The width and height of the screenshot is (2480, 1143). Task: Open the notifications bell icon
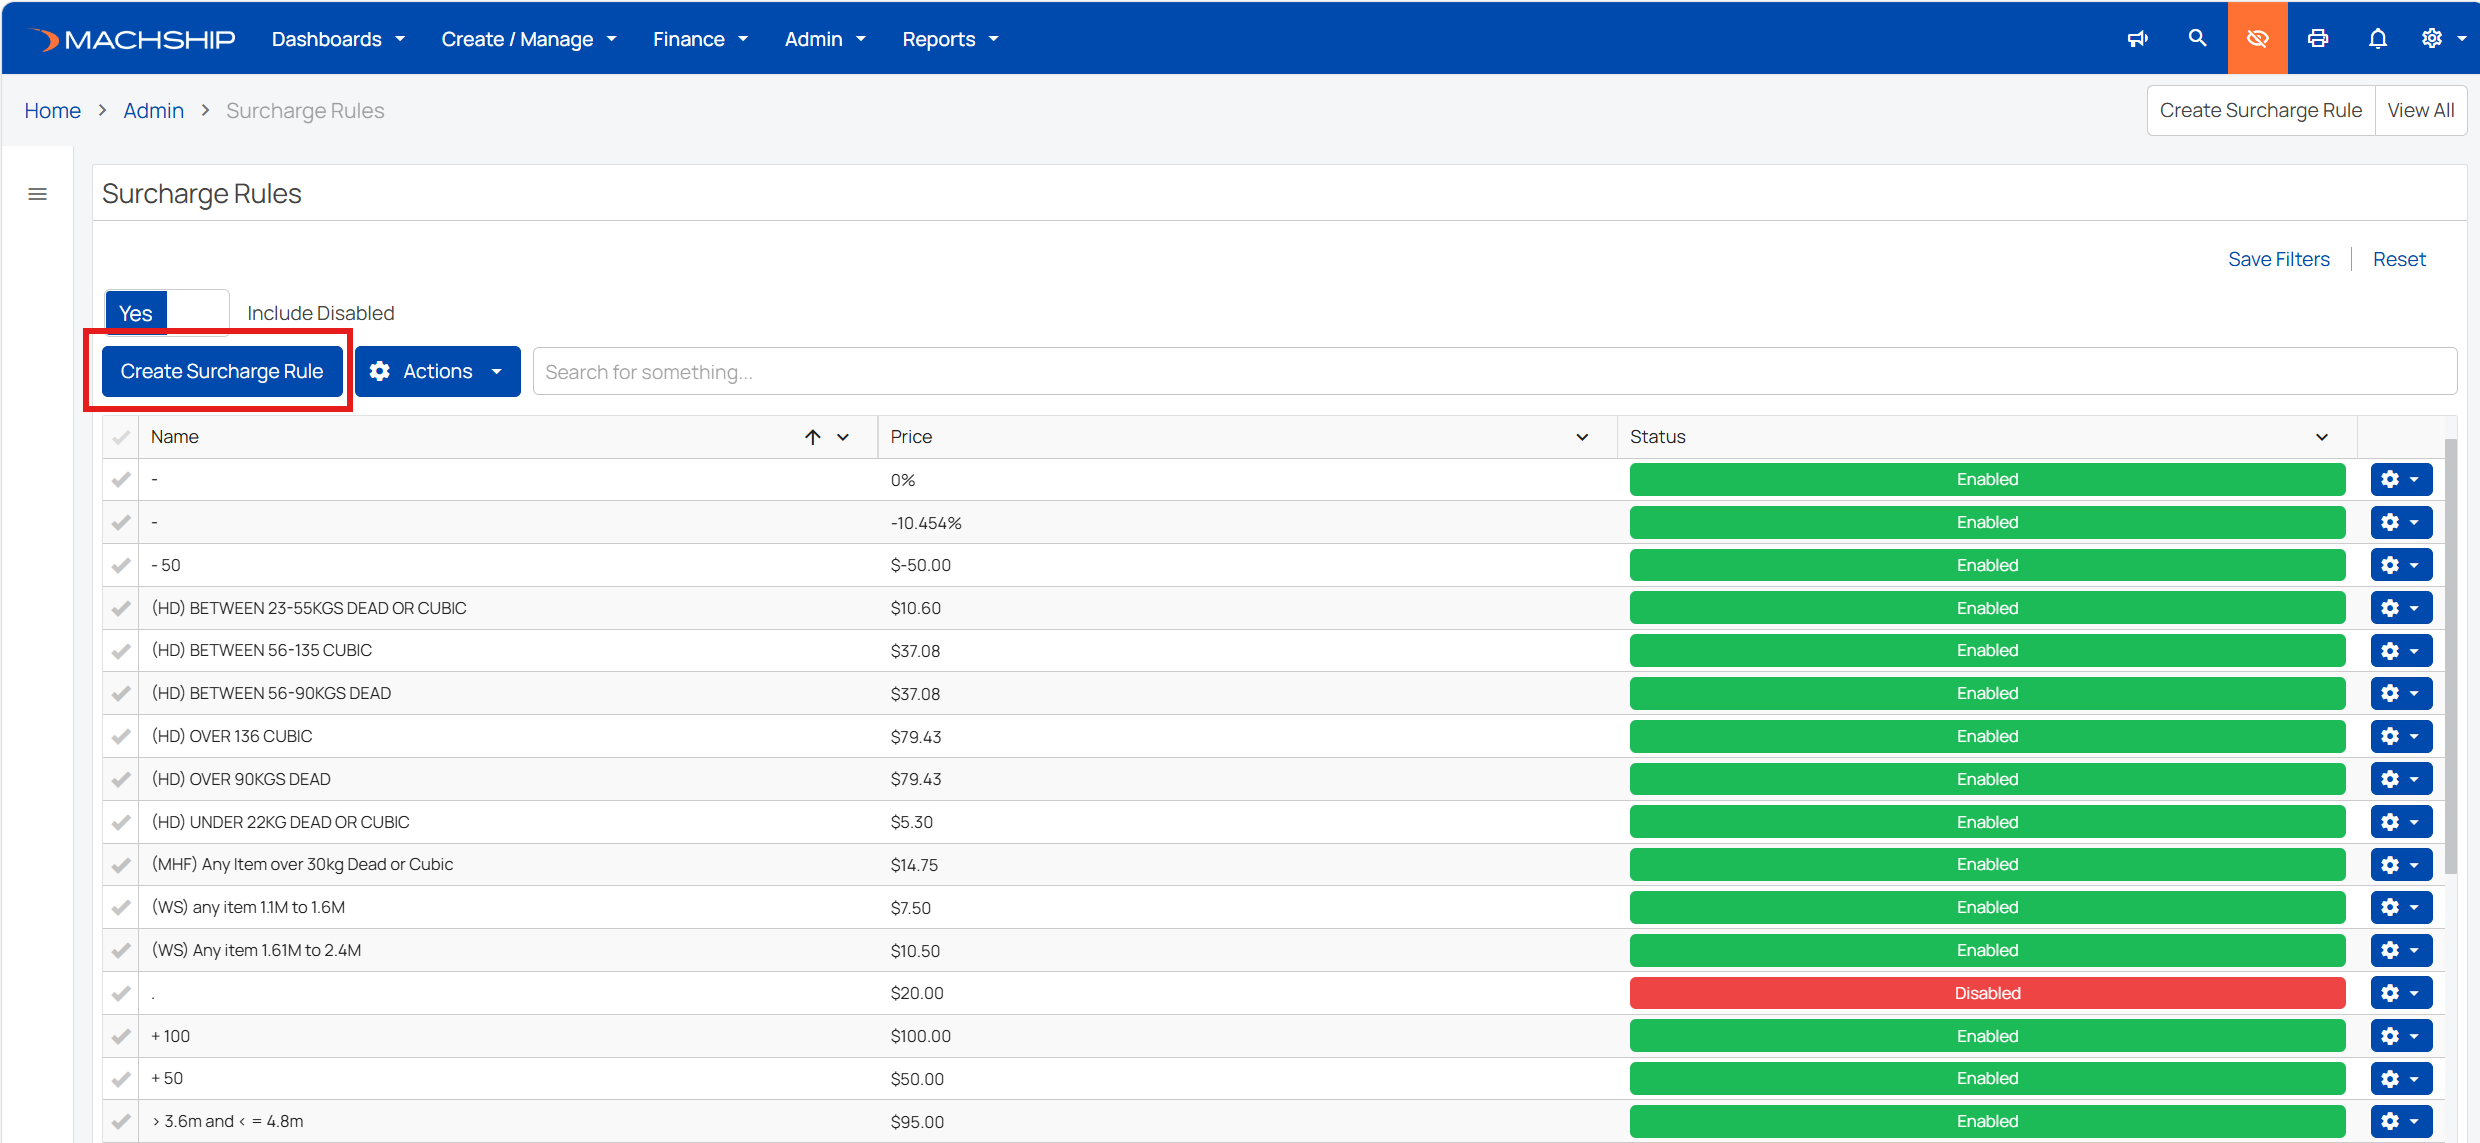tap(2378, 39)
